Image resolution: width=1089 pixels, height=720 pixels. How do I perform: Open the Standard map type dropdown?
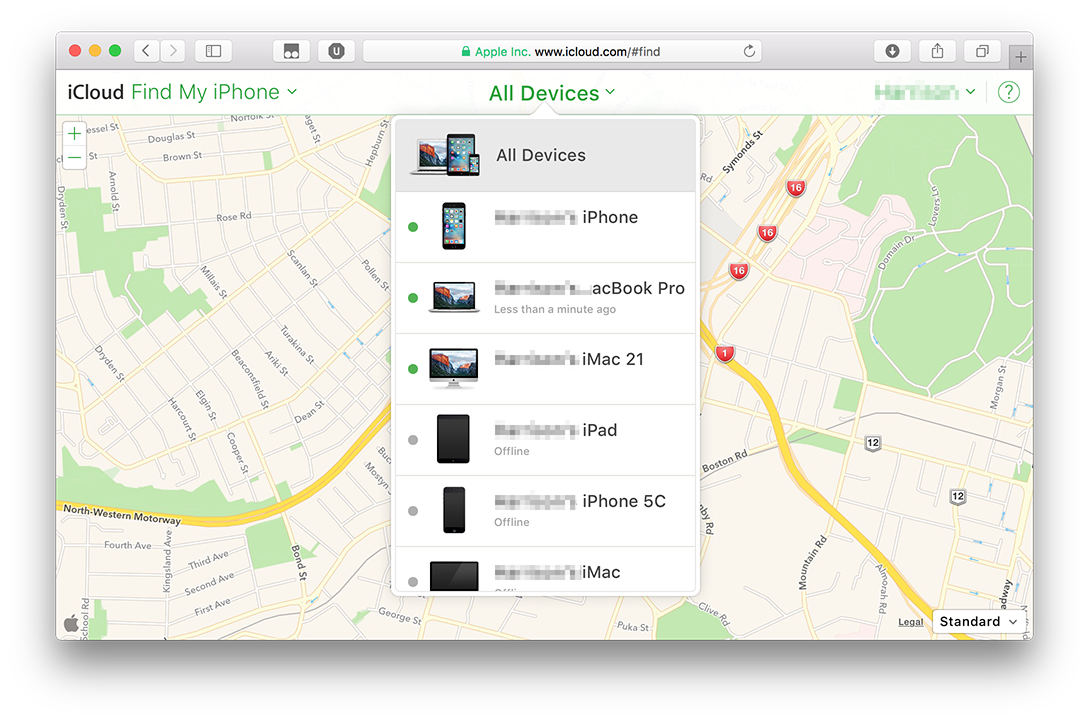(x=979, y=621)
